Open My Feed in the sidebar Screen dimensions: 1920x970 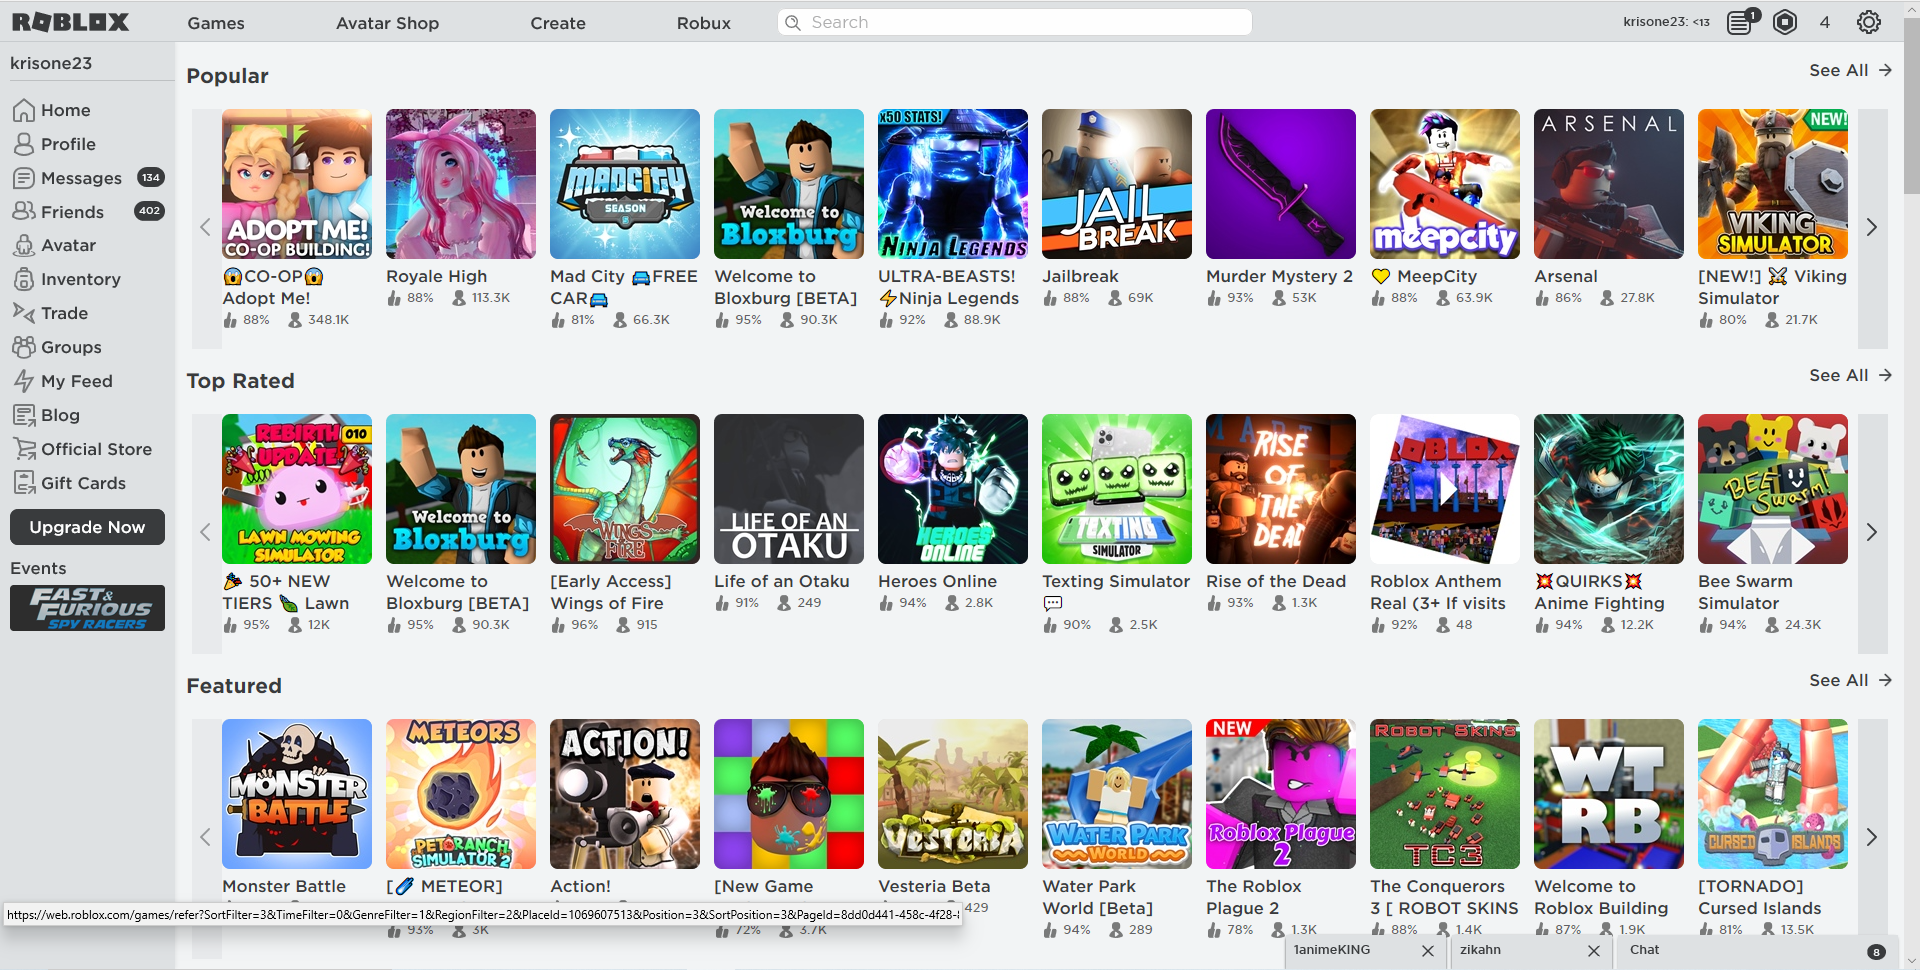pos(62,381)
